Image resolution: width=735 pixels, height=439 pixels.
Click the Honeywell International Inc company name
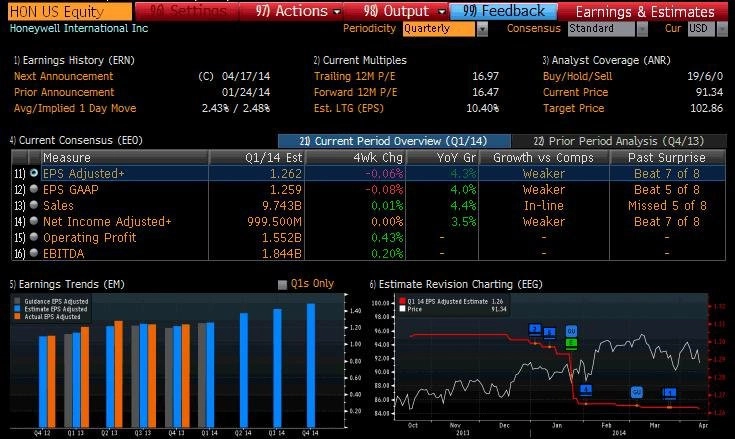coord(79,28)
